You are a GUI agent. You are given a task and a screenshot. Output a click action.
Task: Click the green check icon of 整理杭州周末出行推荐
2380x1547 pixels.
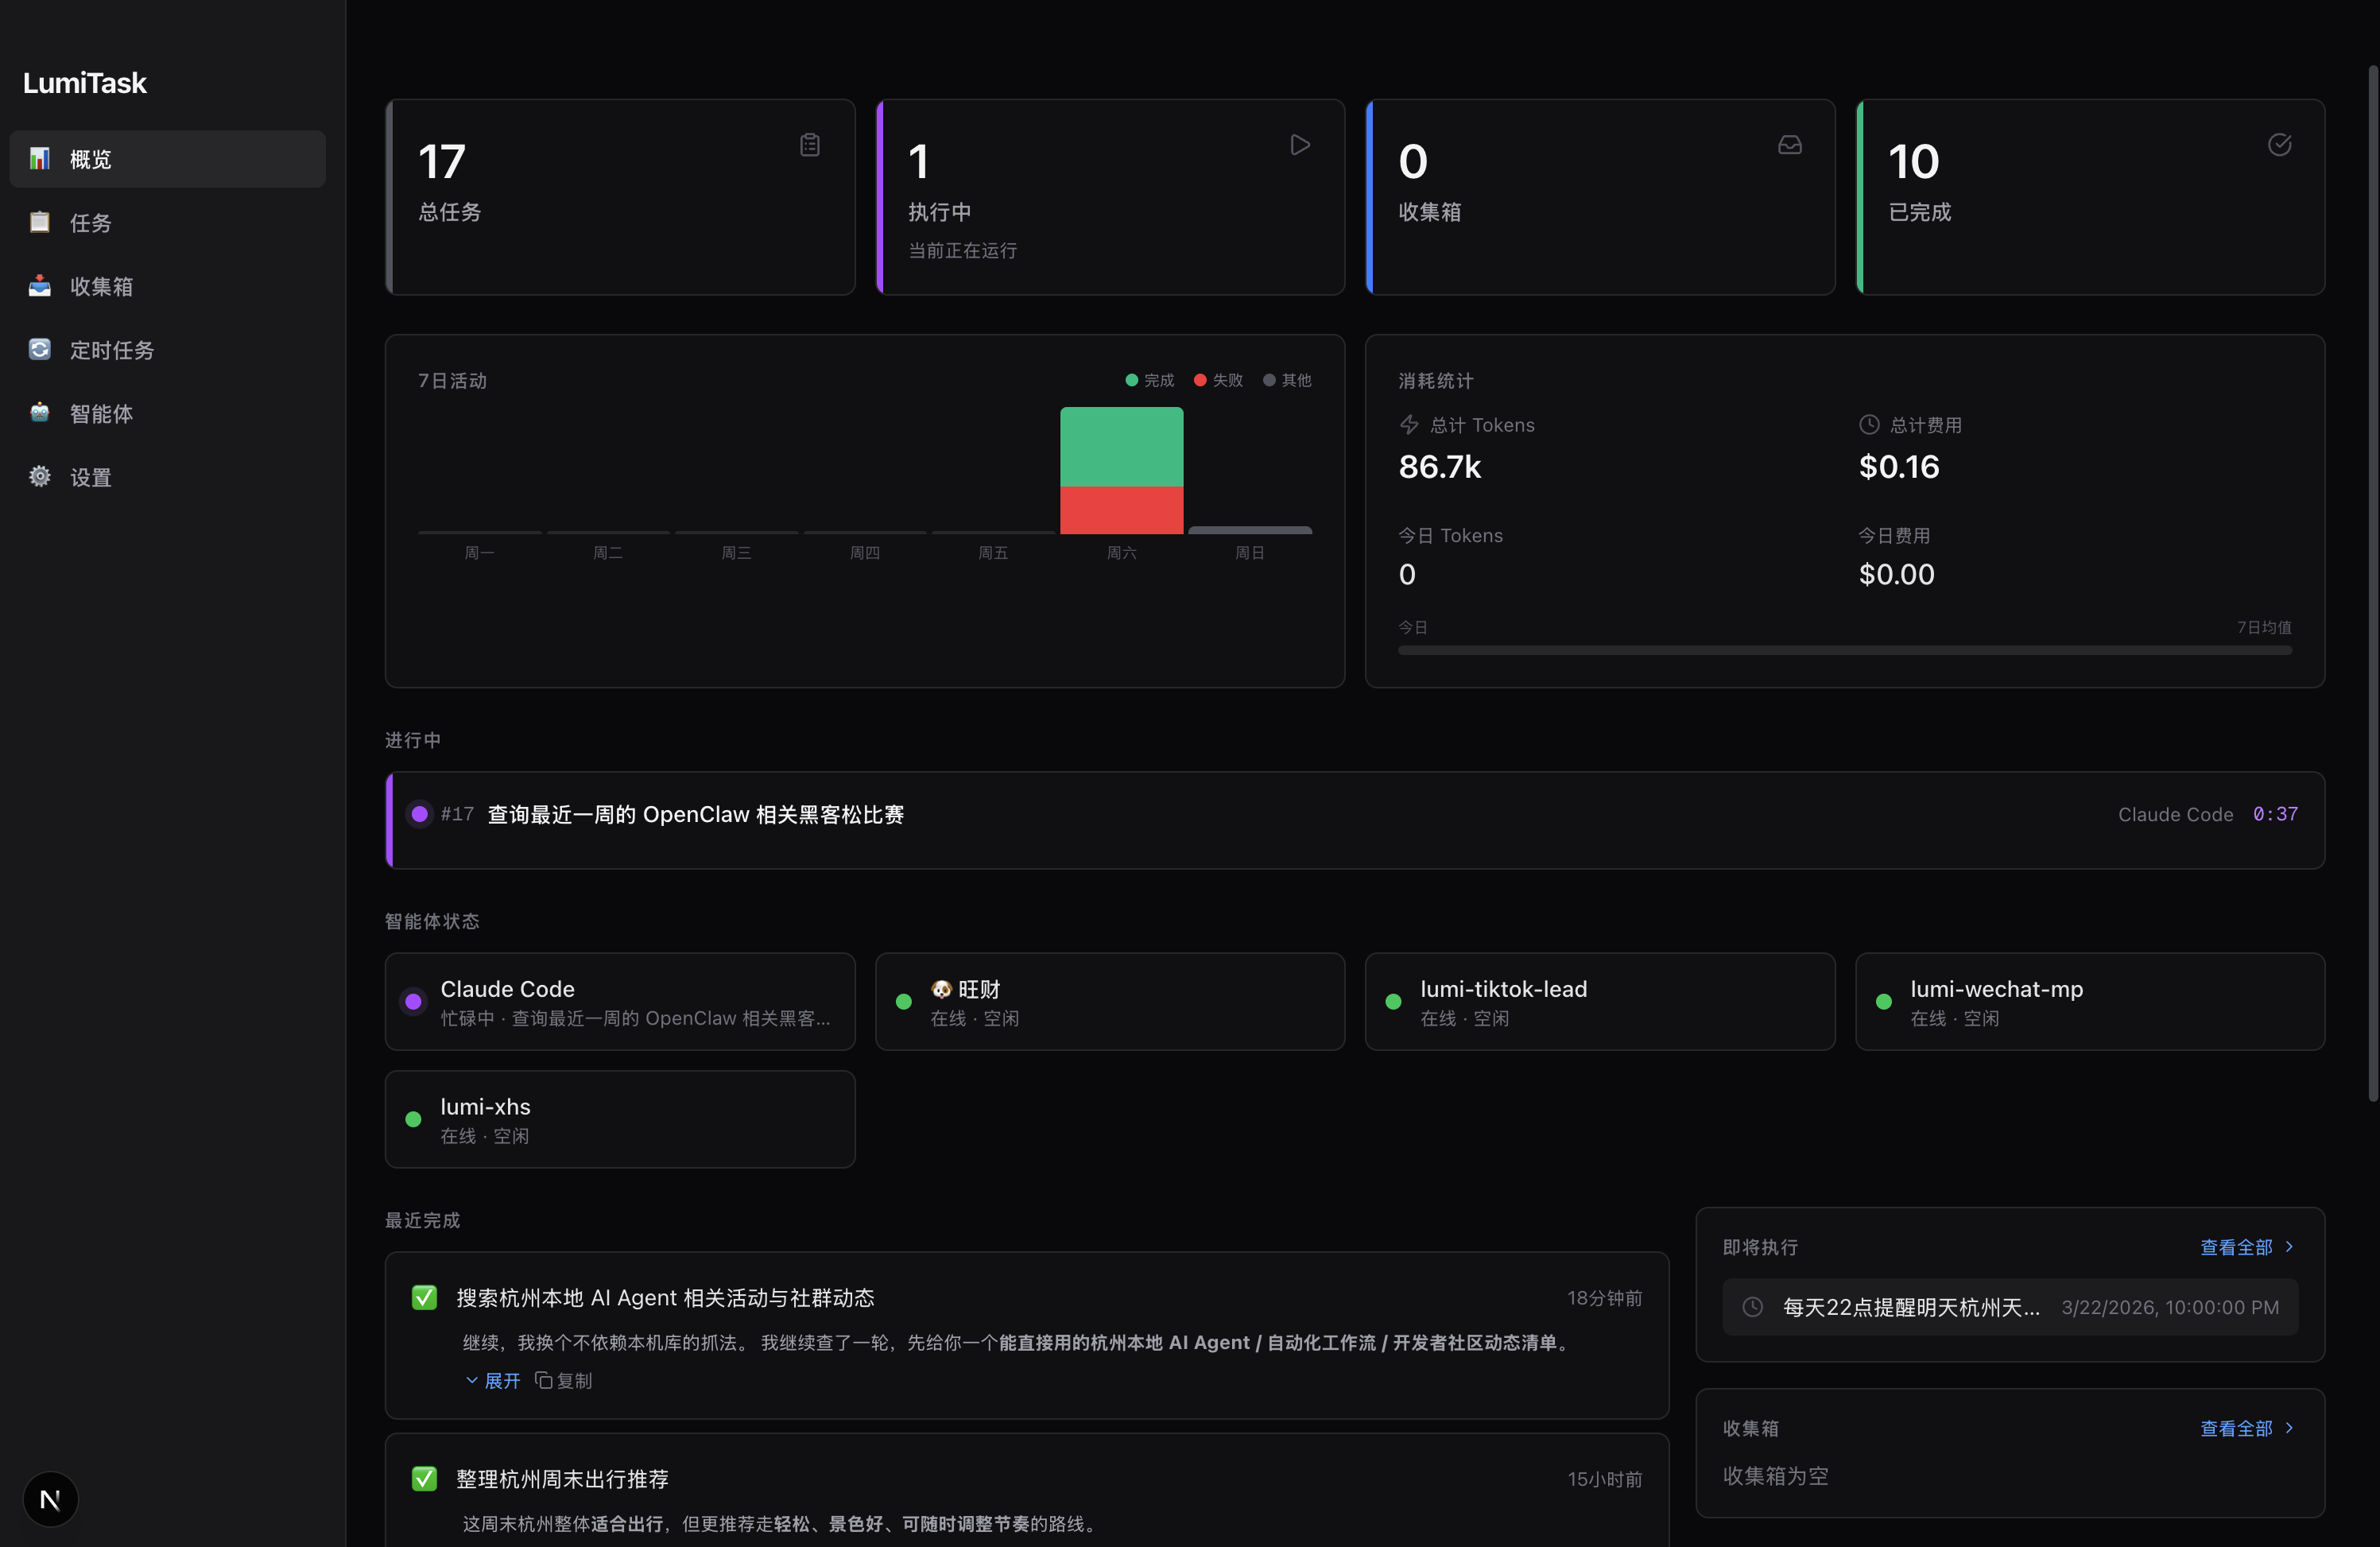(424, 1479)
